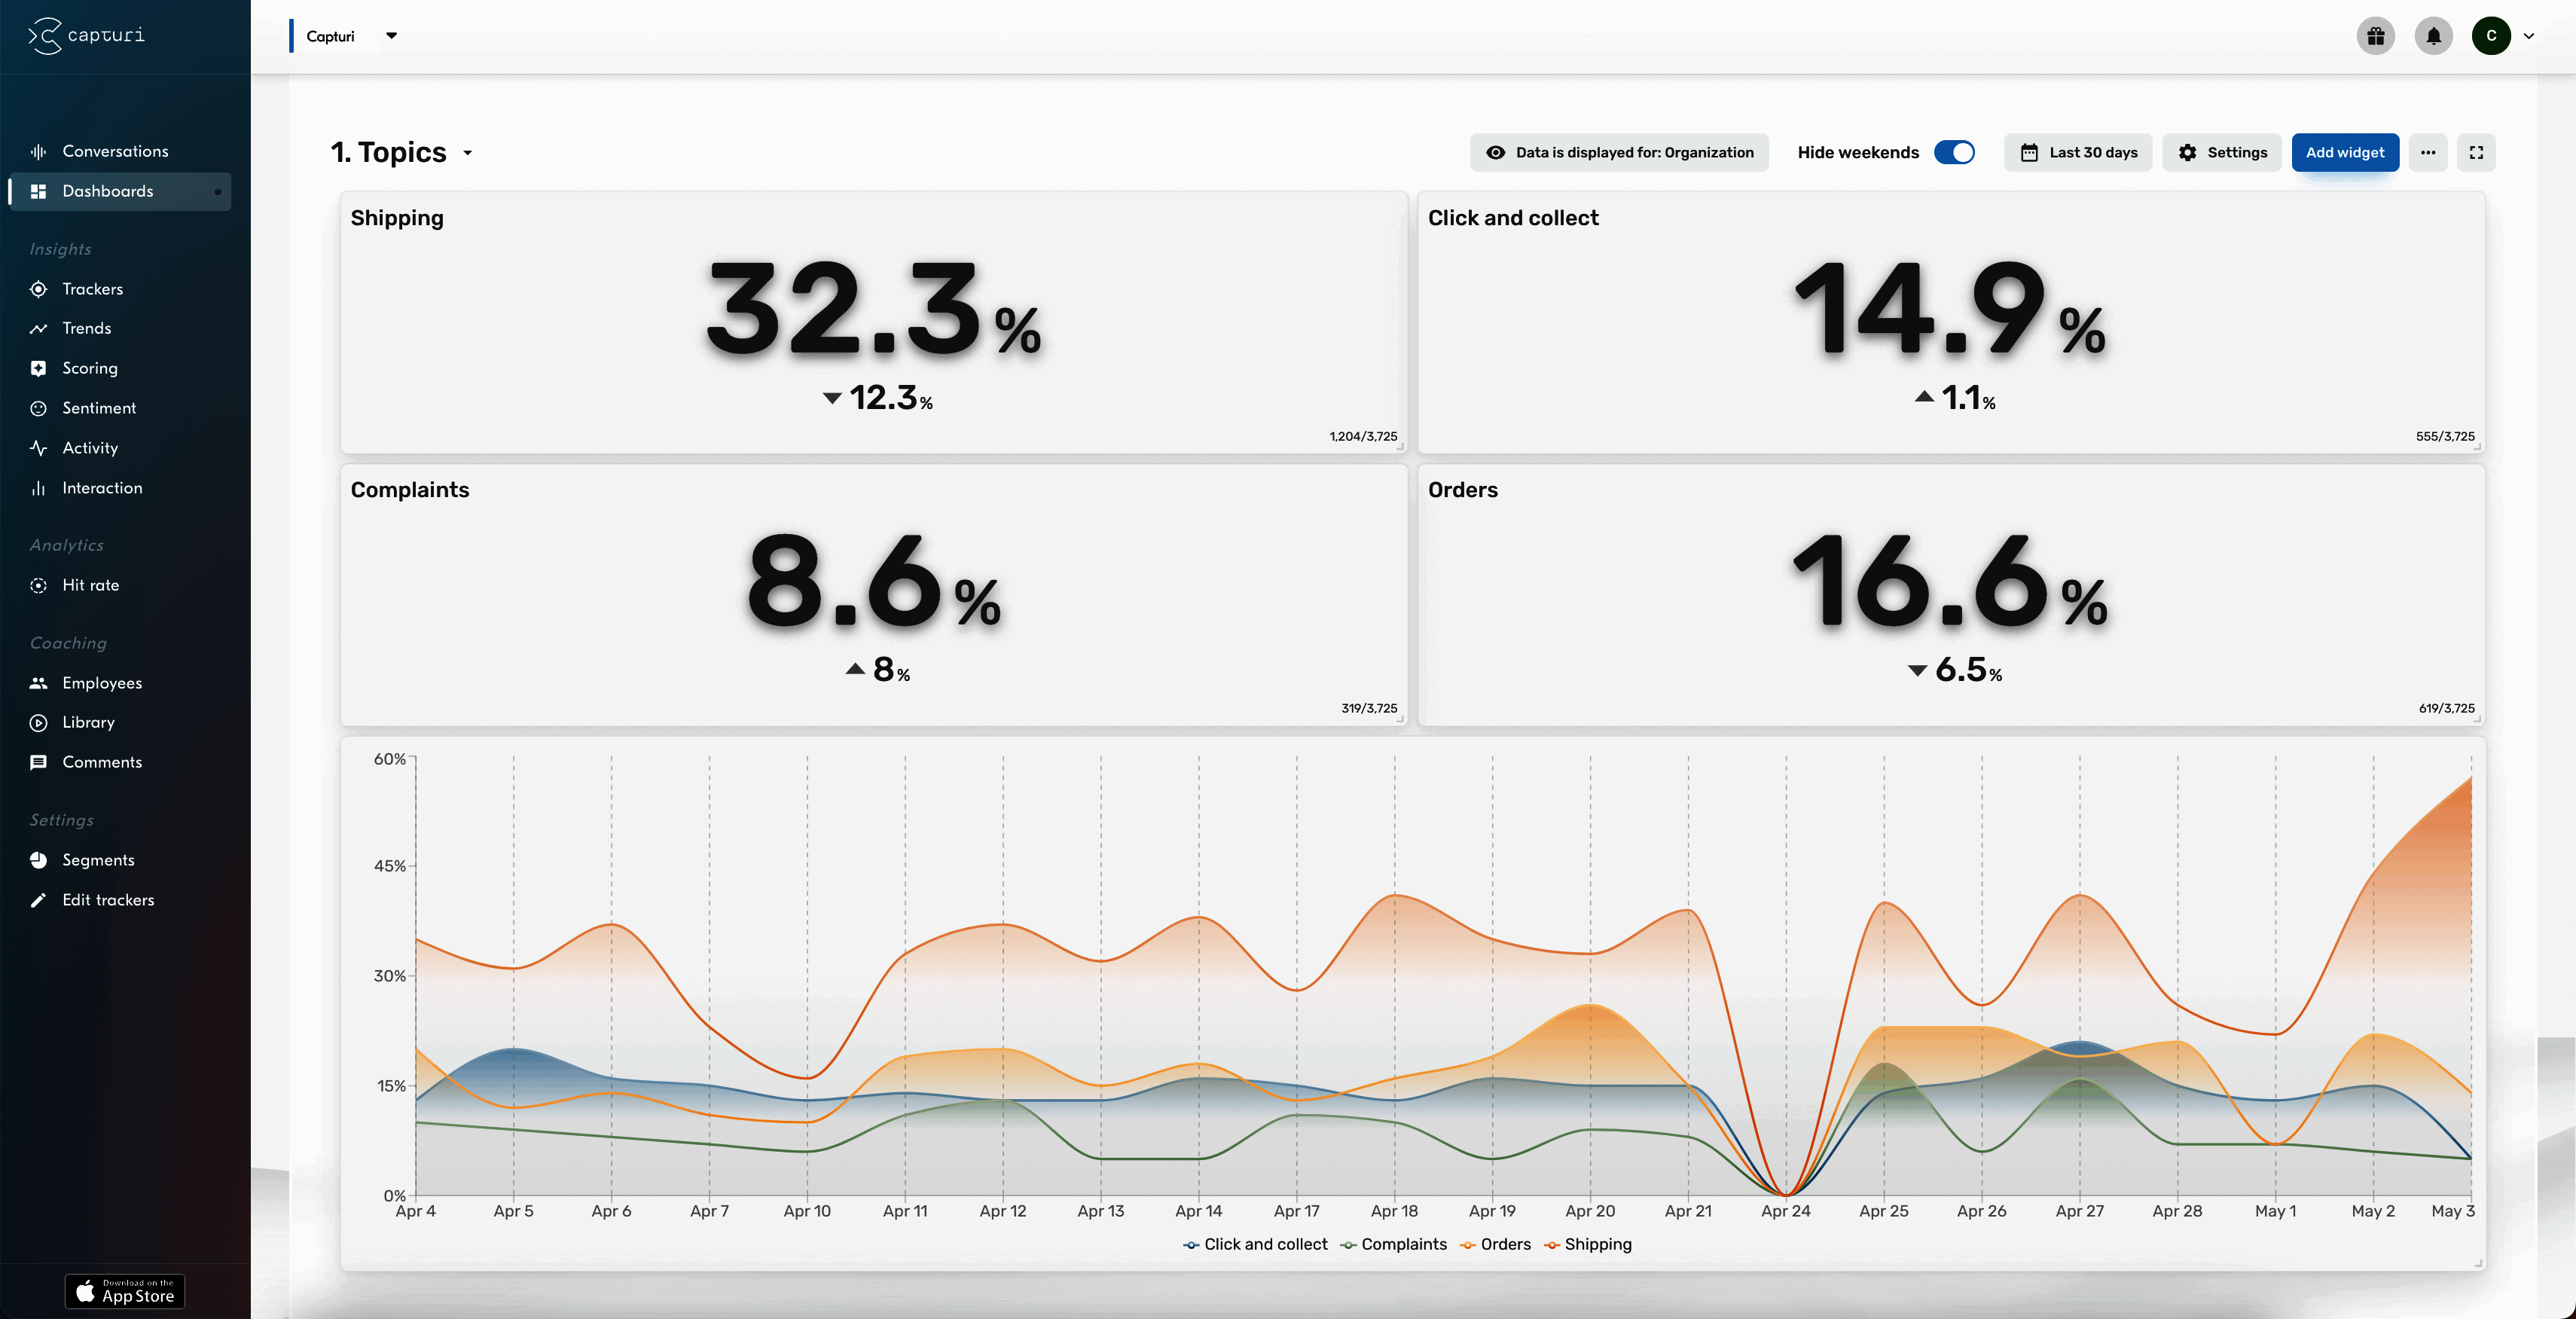Switch to the Conversations section

pyautogui.click(x=114, y=150)
